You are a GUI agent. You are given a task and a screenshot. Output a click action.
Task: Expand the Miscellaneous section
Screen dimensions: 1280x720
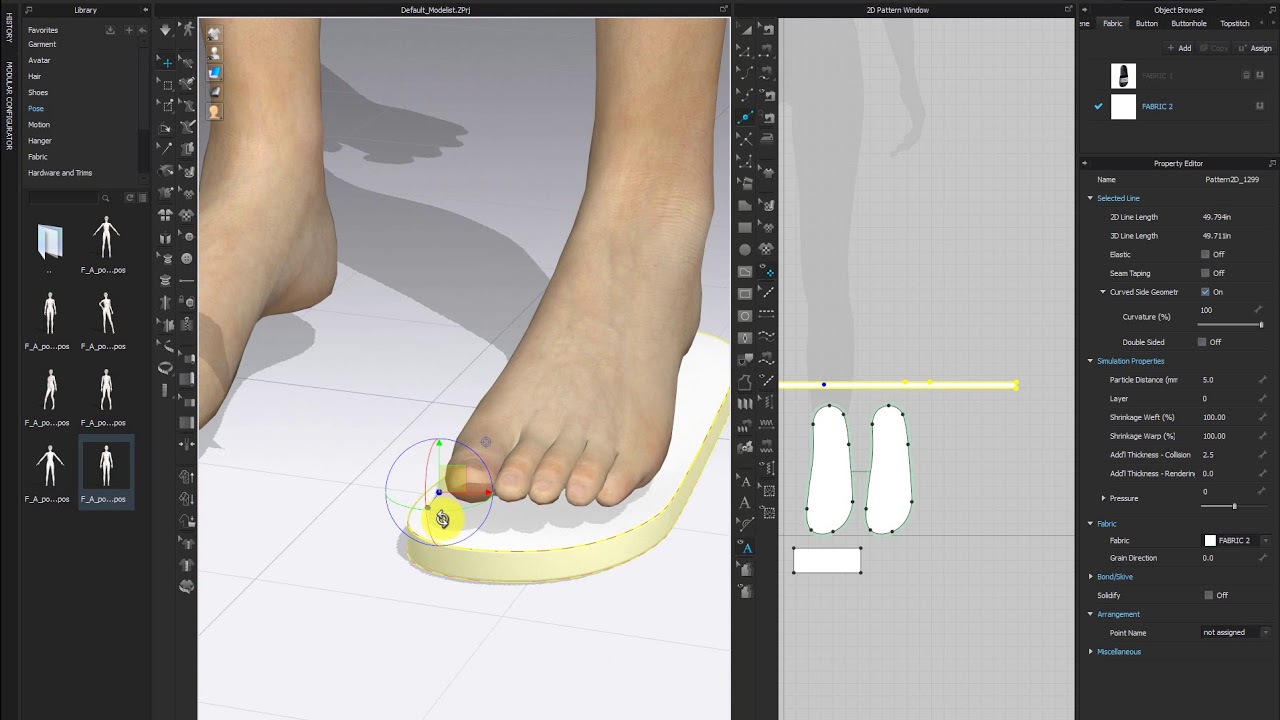[x=1090, y=652]
